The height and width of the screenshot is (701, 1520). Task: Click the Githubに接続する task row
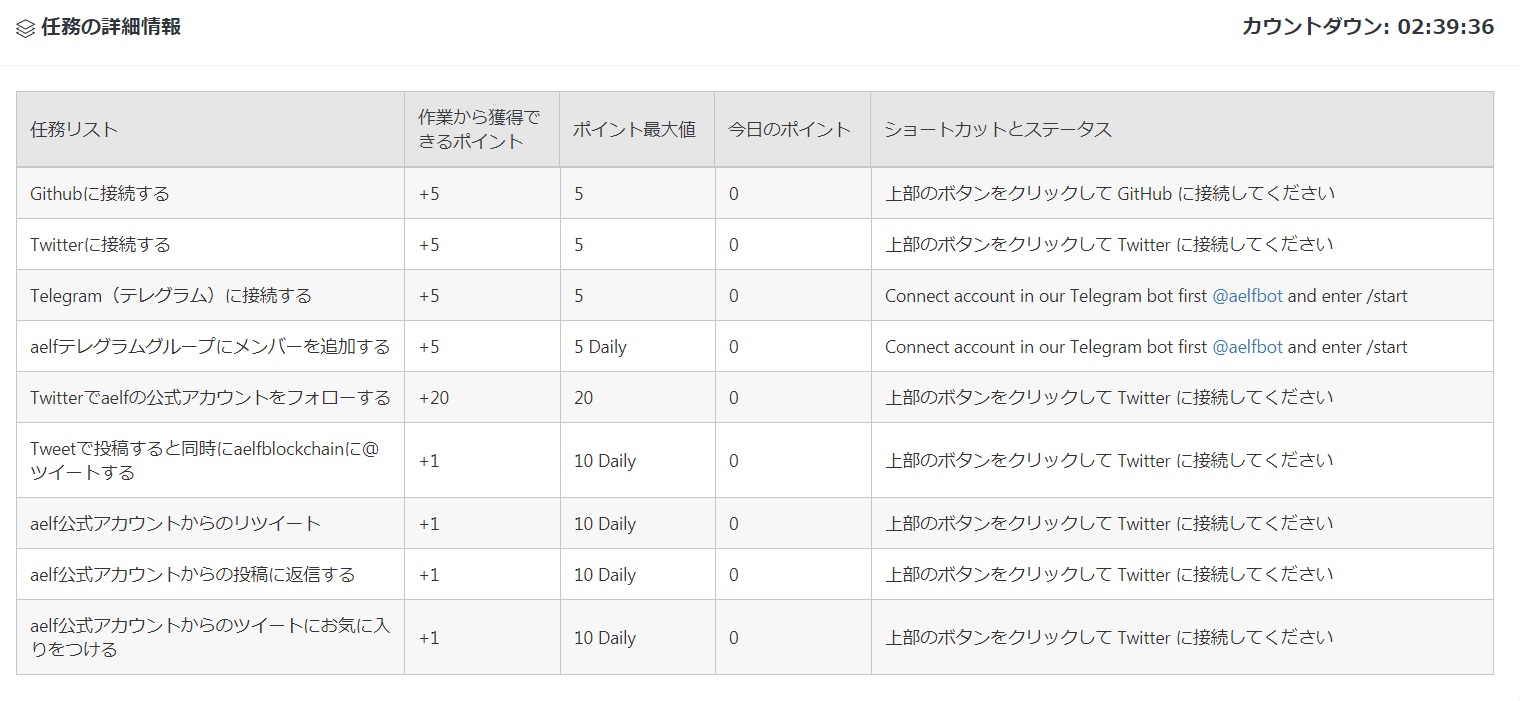(x=100, y=194)
